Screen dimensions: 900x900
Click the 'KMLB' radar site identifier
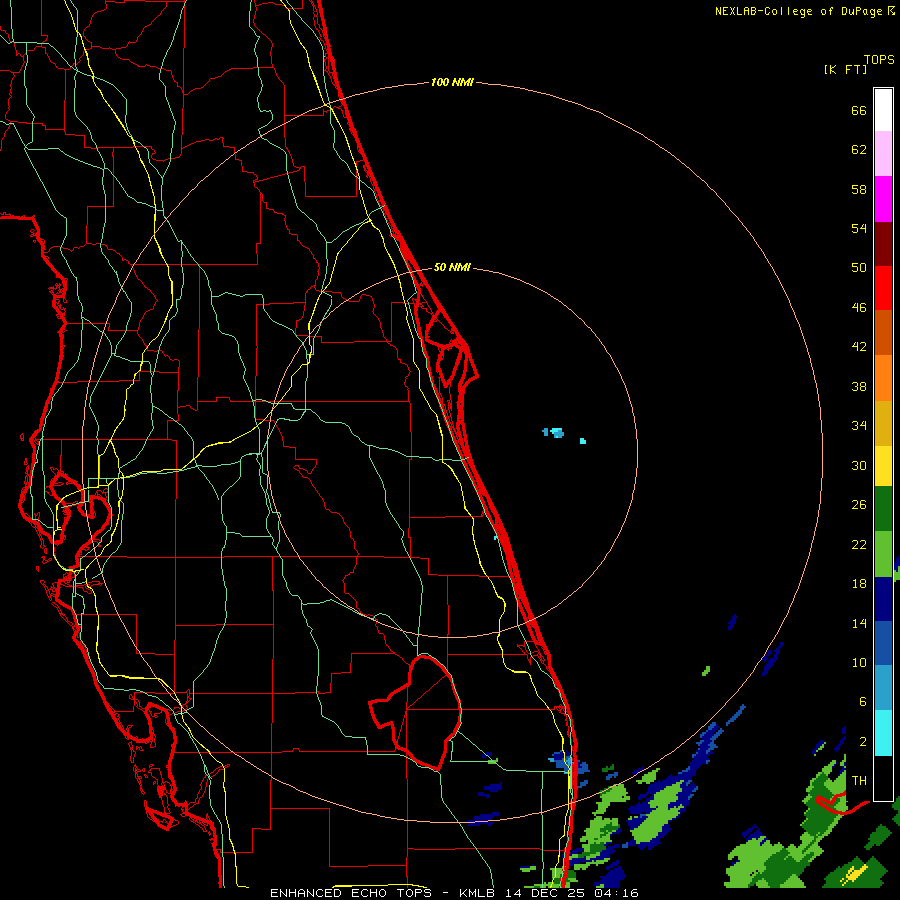[x=479, y=893]
